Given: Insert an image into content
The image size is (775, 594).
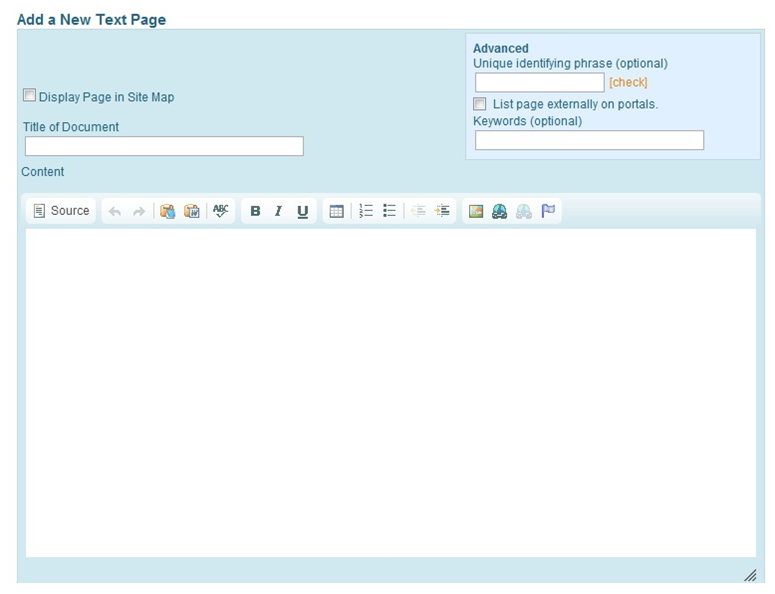Looking at the screenshot, I should 476,211.
